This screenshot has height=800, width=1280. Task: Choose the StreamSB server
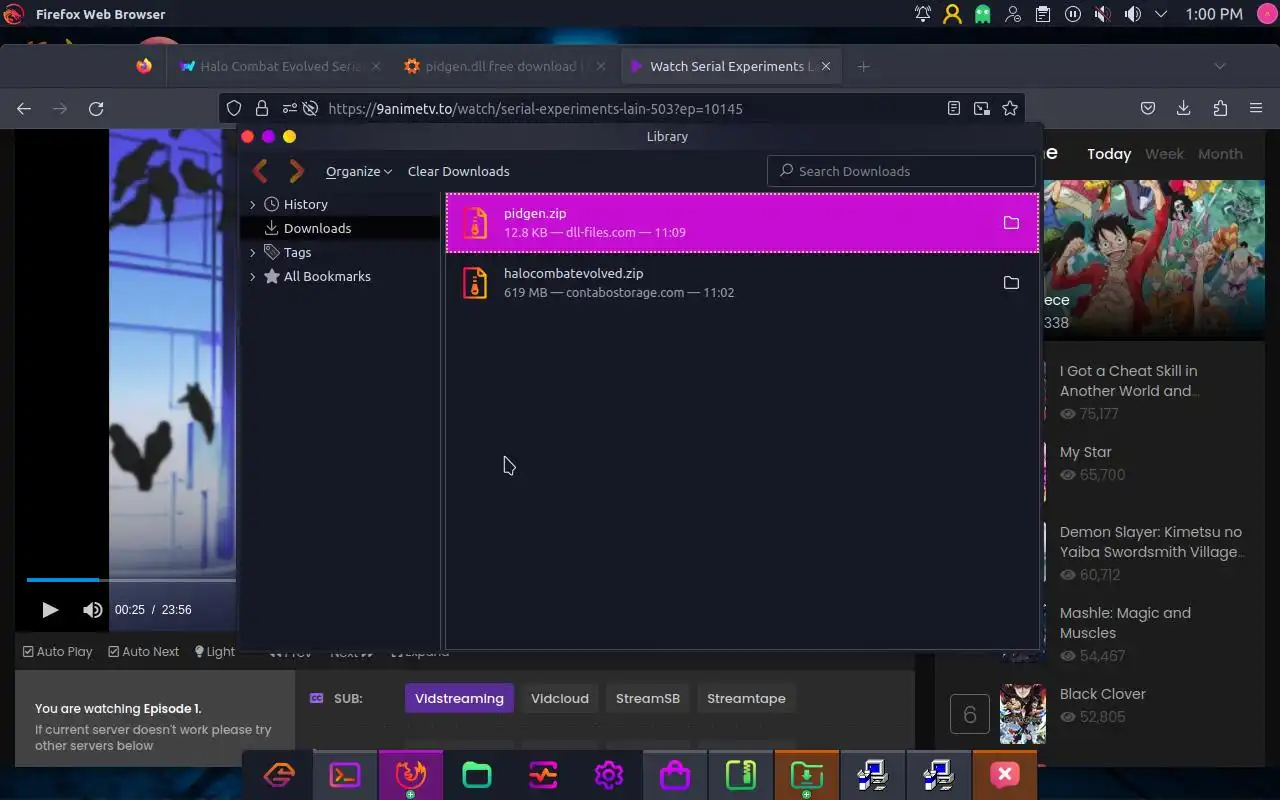[x=648, y=698]
